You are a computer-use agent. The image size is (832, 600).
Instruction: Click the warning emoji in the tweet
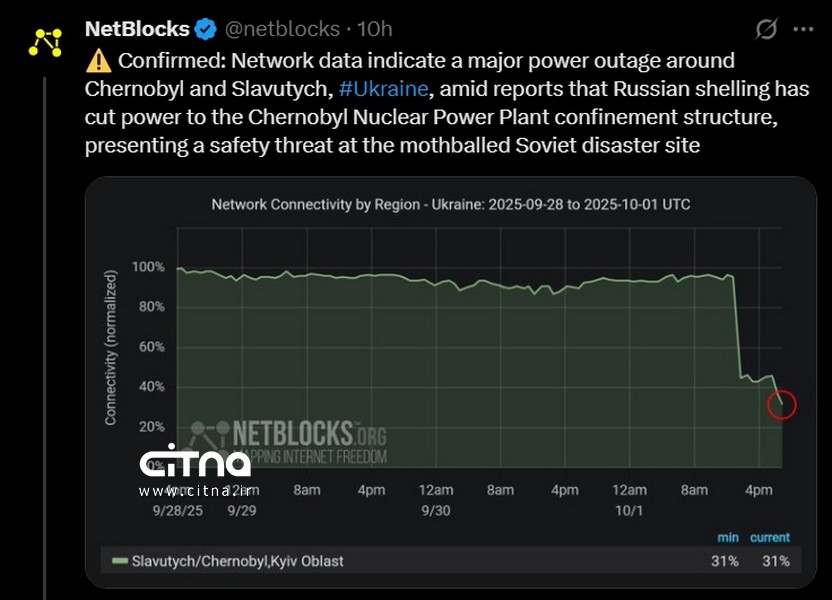coord(99,61)
